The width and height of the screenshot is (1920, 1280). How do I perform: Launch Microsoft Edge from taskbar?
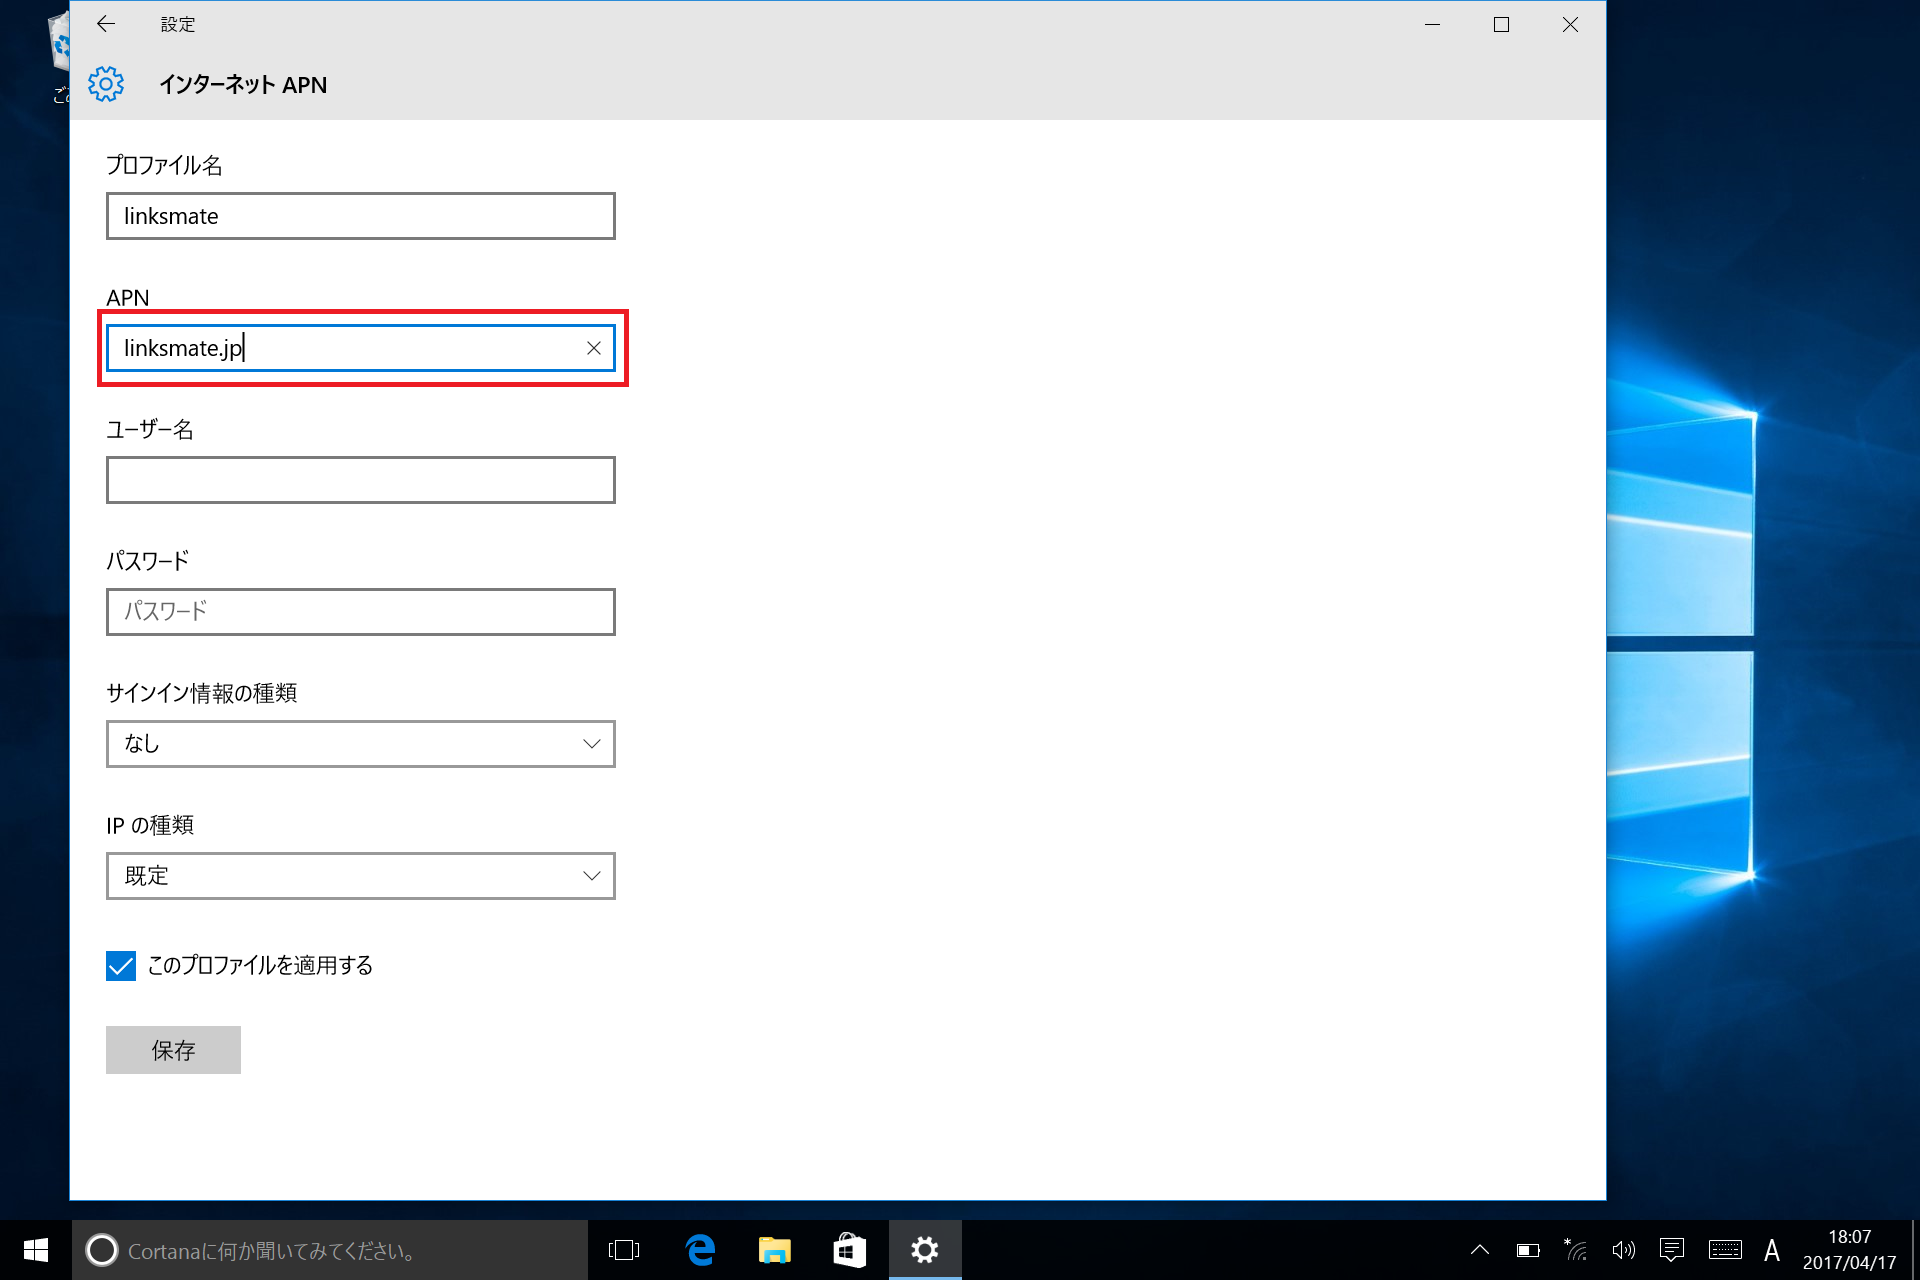tap(700, 1250)
